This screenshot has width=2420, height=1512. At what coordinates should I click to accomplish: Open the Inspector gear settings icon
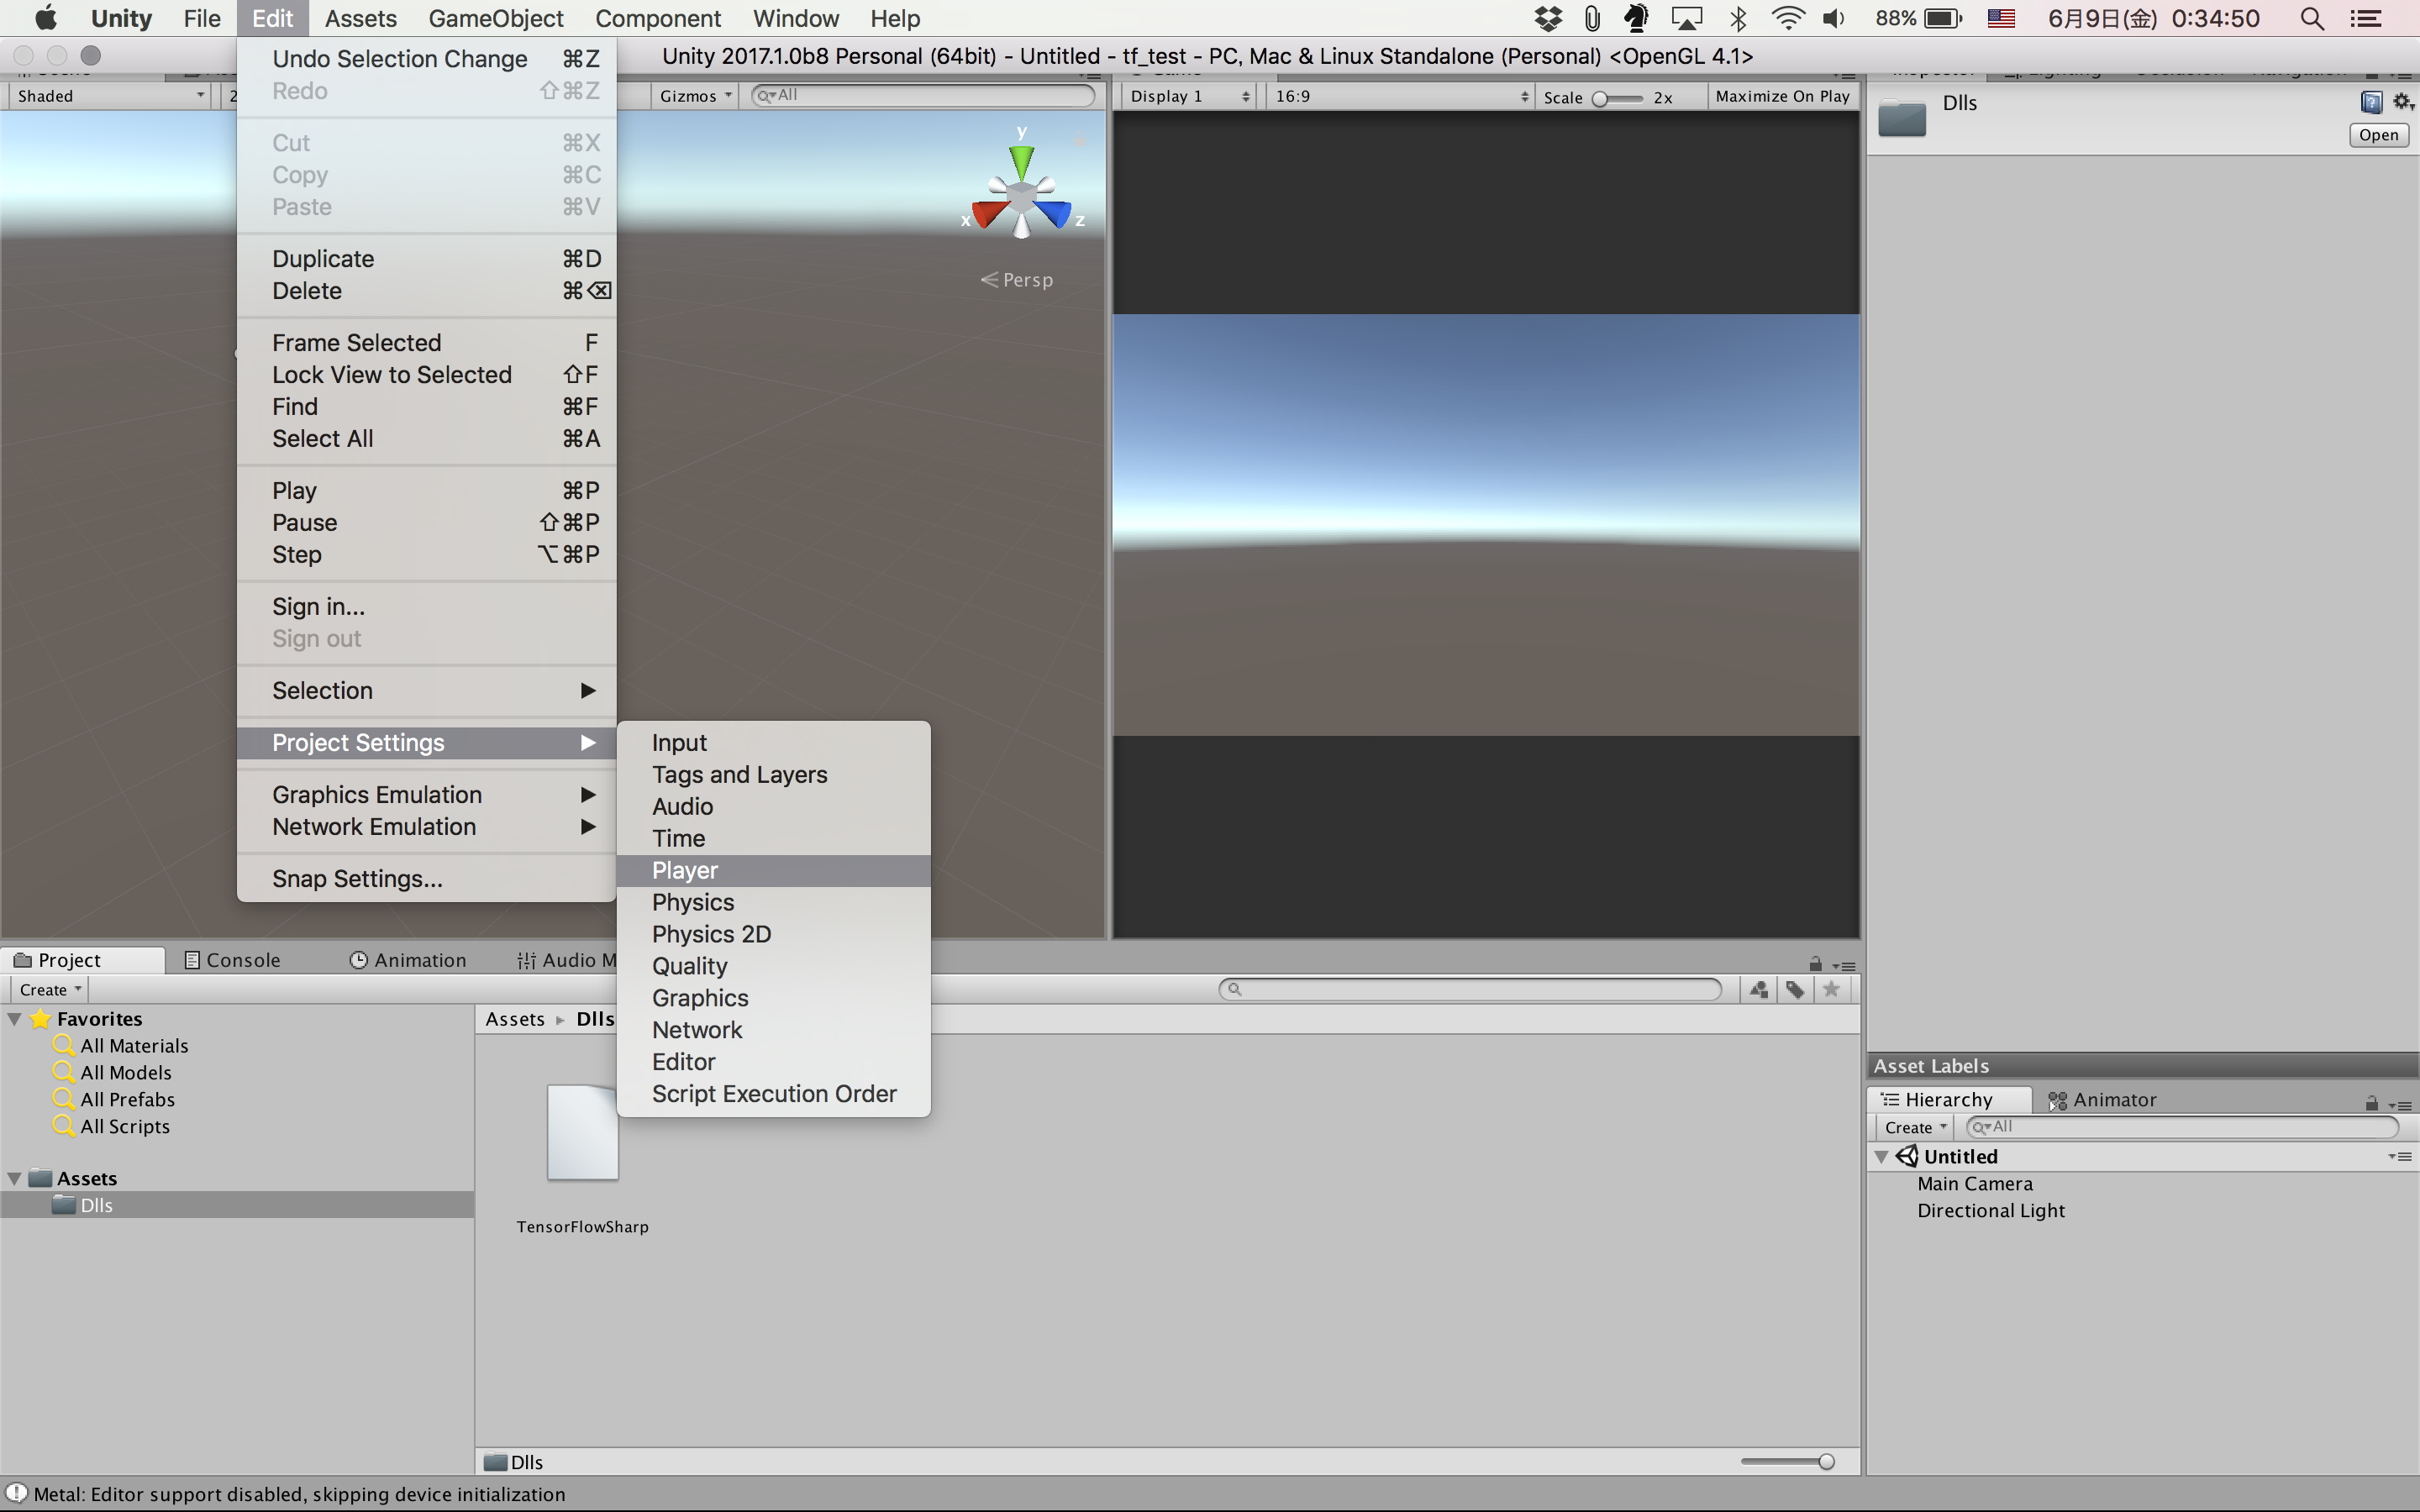[x=2402, y=101]
